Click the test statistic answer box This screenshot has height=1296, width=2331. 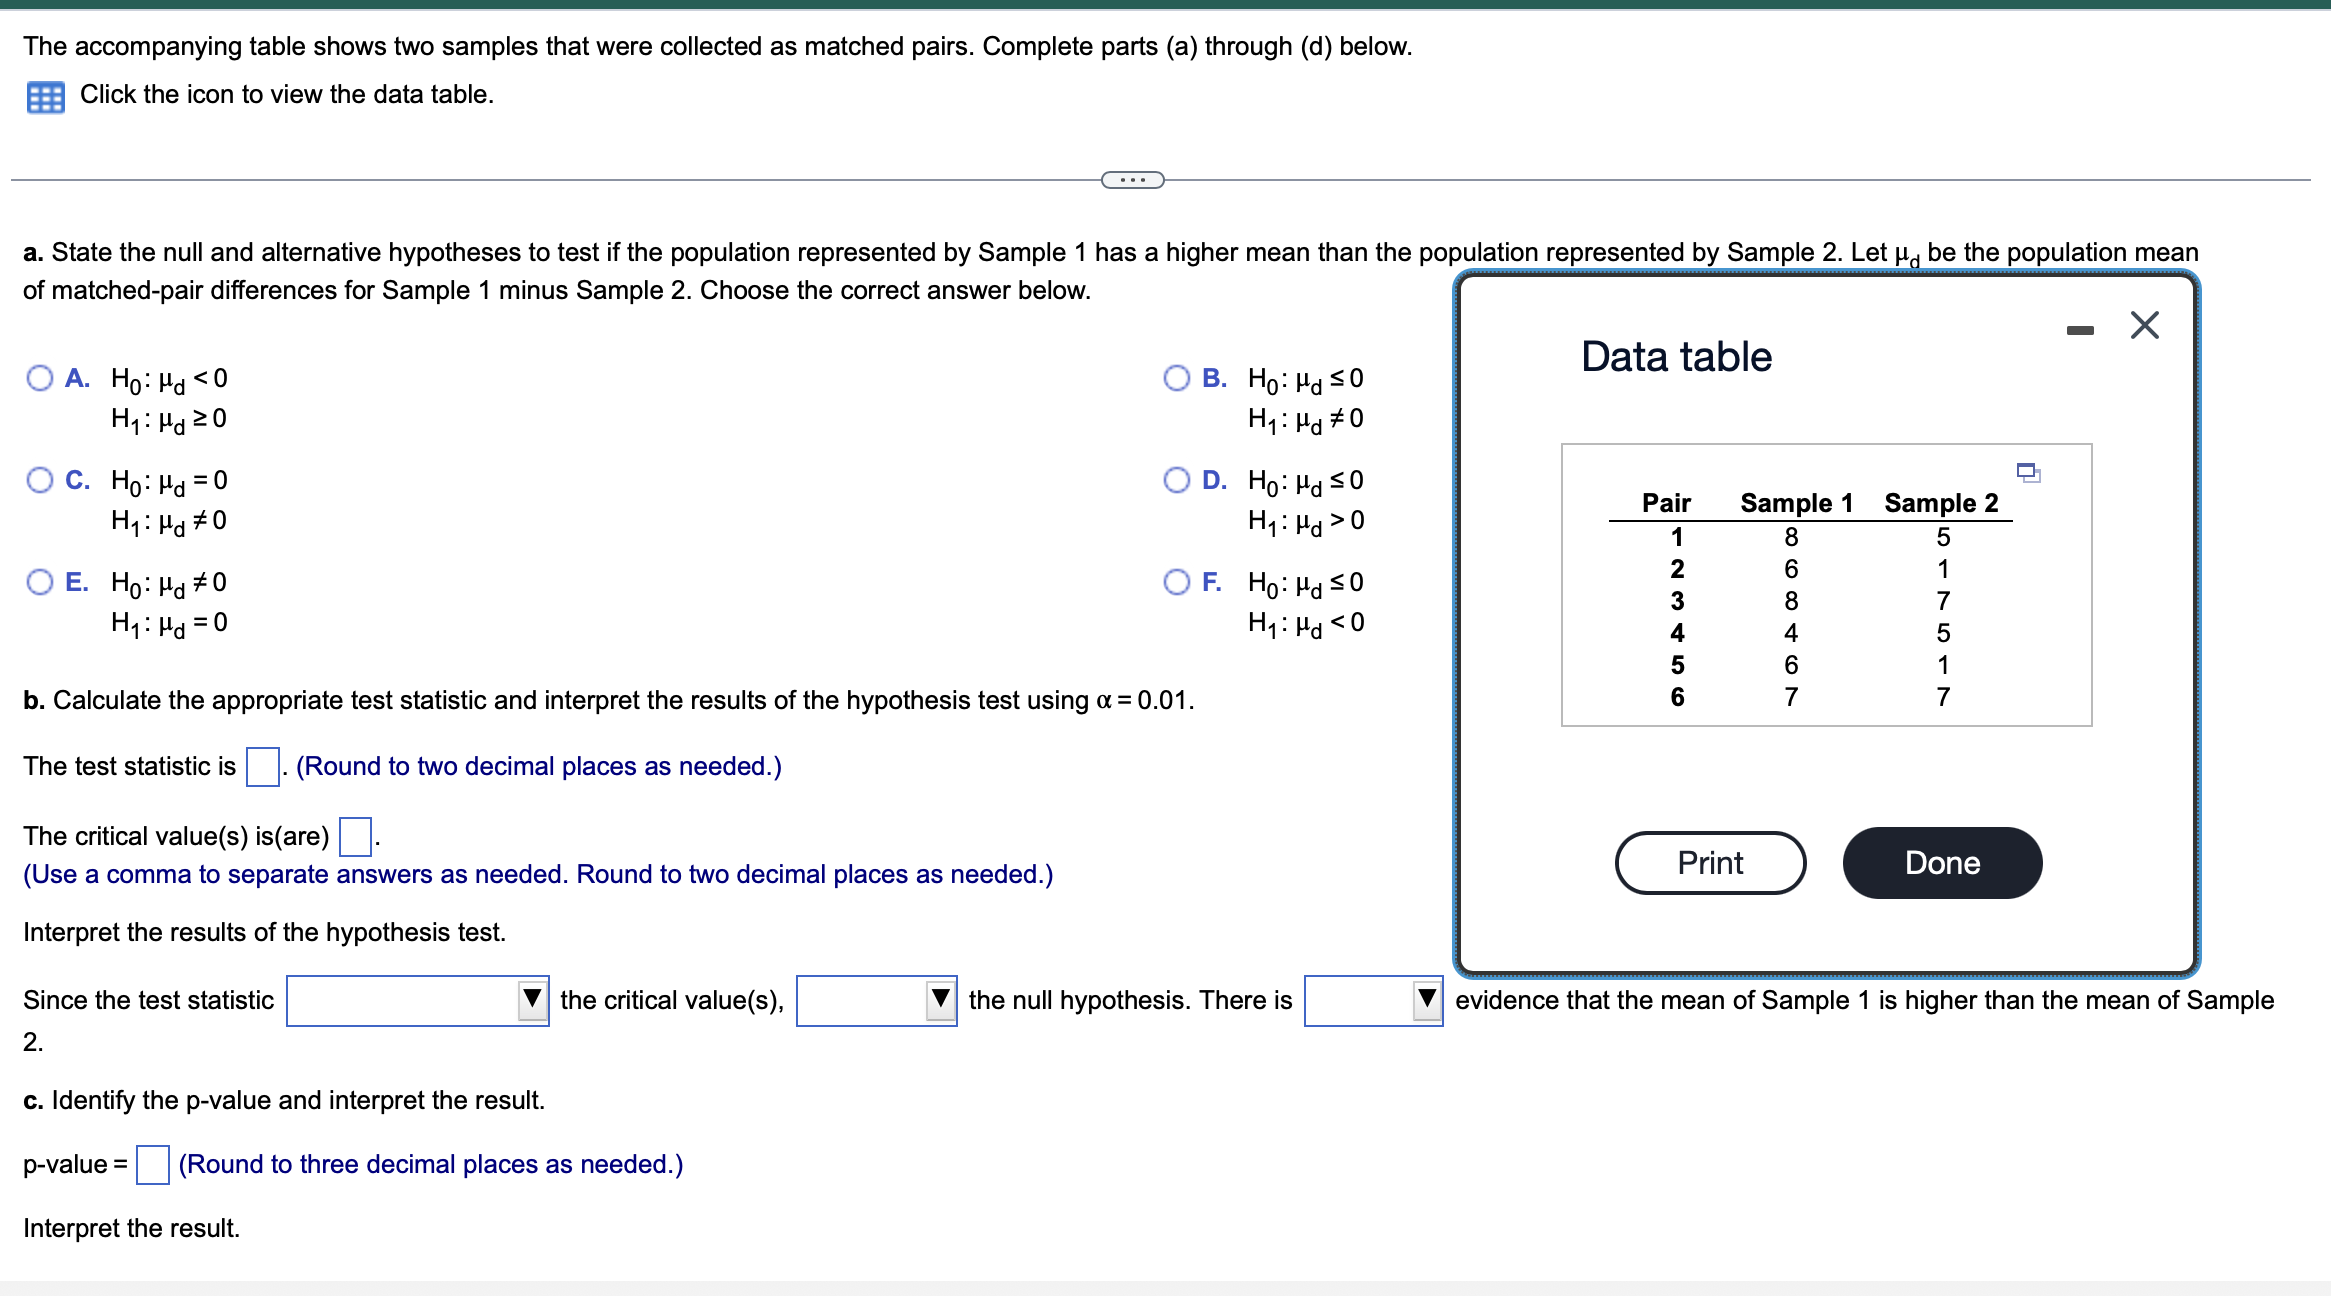[x=262, y=767]
